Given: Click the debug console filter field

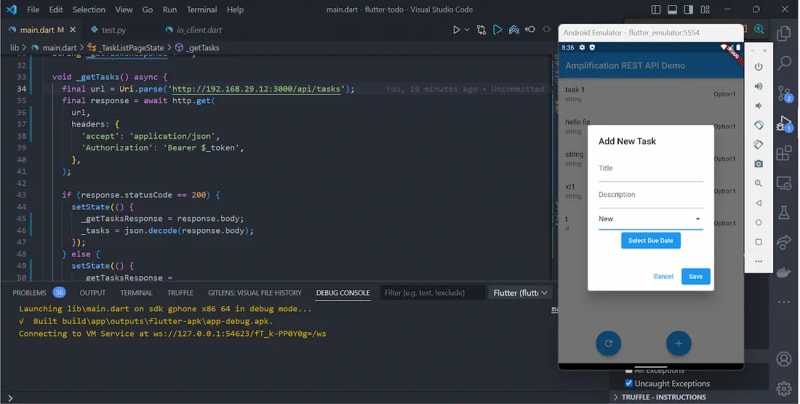Looking at the screenshot, I should pos(433,293).
